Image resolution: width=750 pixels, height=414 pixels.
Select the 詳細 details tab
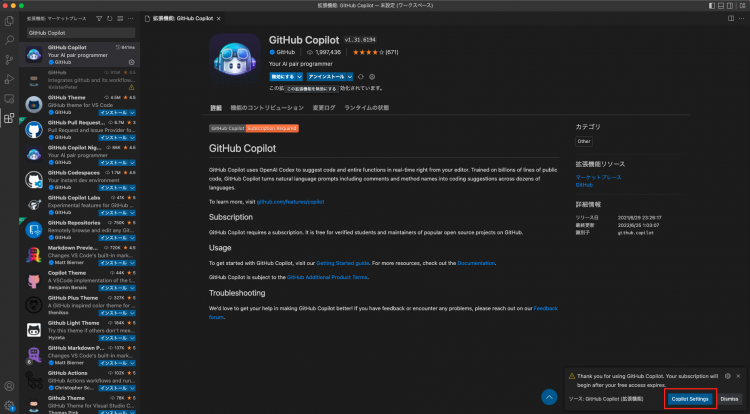pos(216,108)
